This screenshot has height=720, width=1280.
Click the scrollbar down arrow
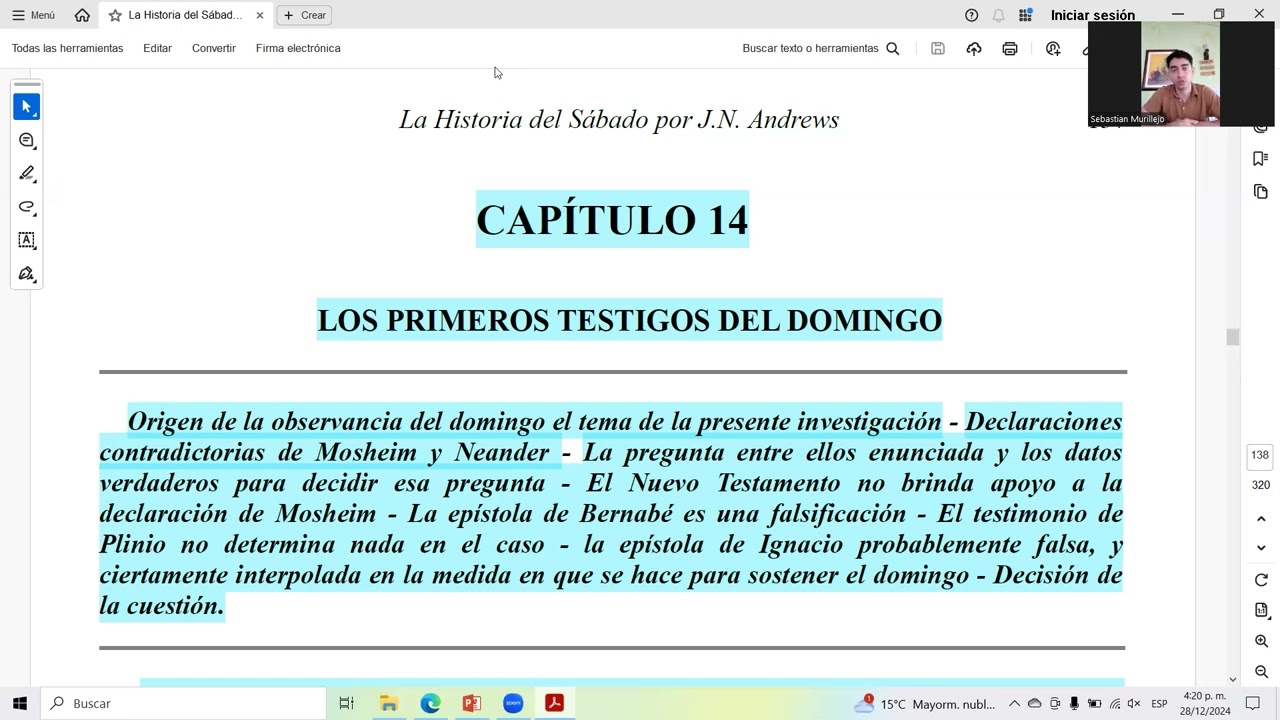(x=1232, y=679)
